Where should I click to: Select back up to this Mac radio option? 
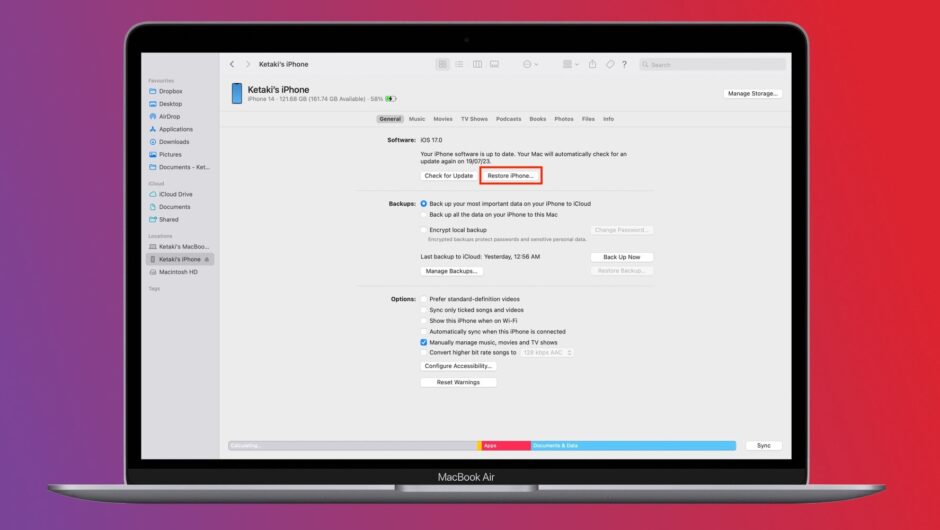(x=424, y=215)
